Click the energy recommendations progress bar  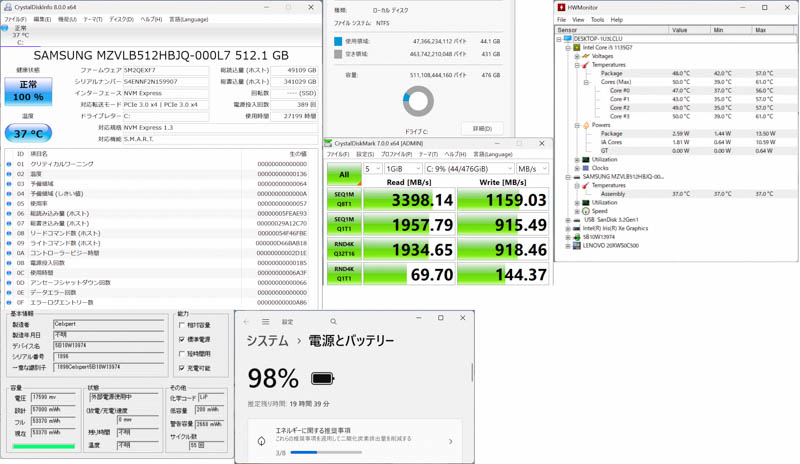click(326, 453)
